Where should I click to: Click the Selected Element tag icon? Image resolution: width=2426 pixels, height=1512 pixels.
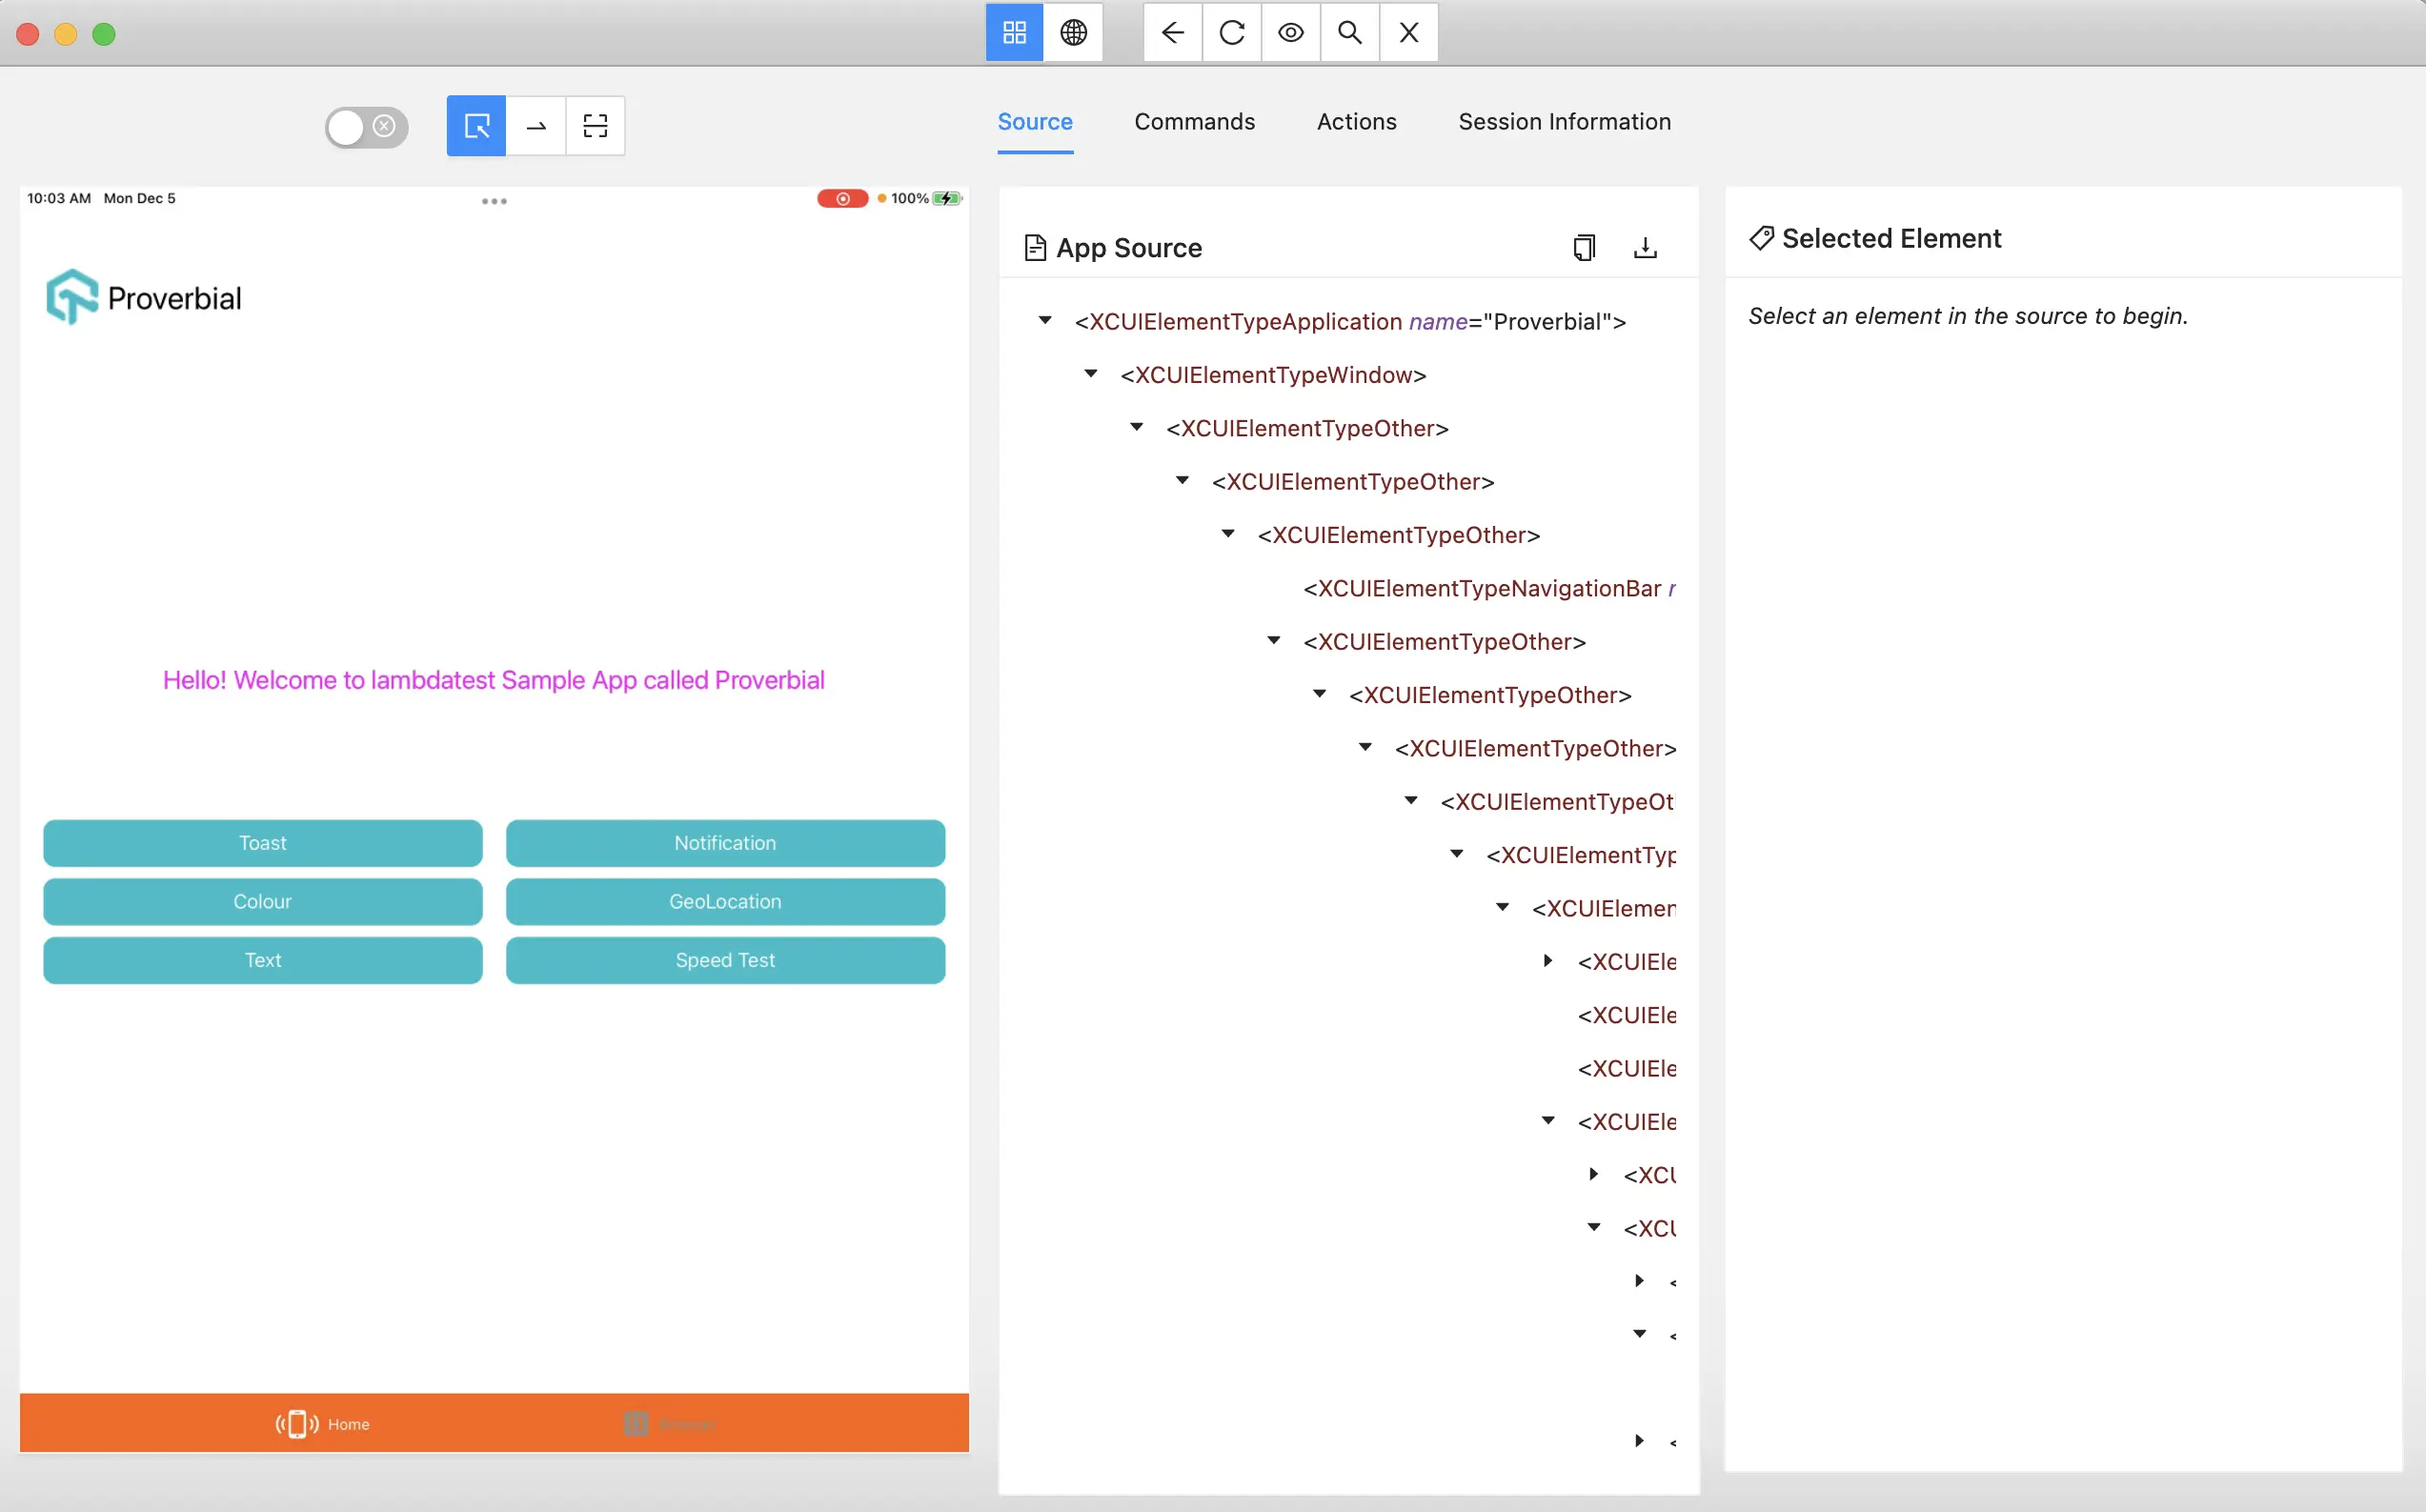coord(1761,238)
